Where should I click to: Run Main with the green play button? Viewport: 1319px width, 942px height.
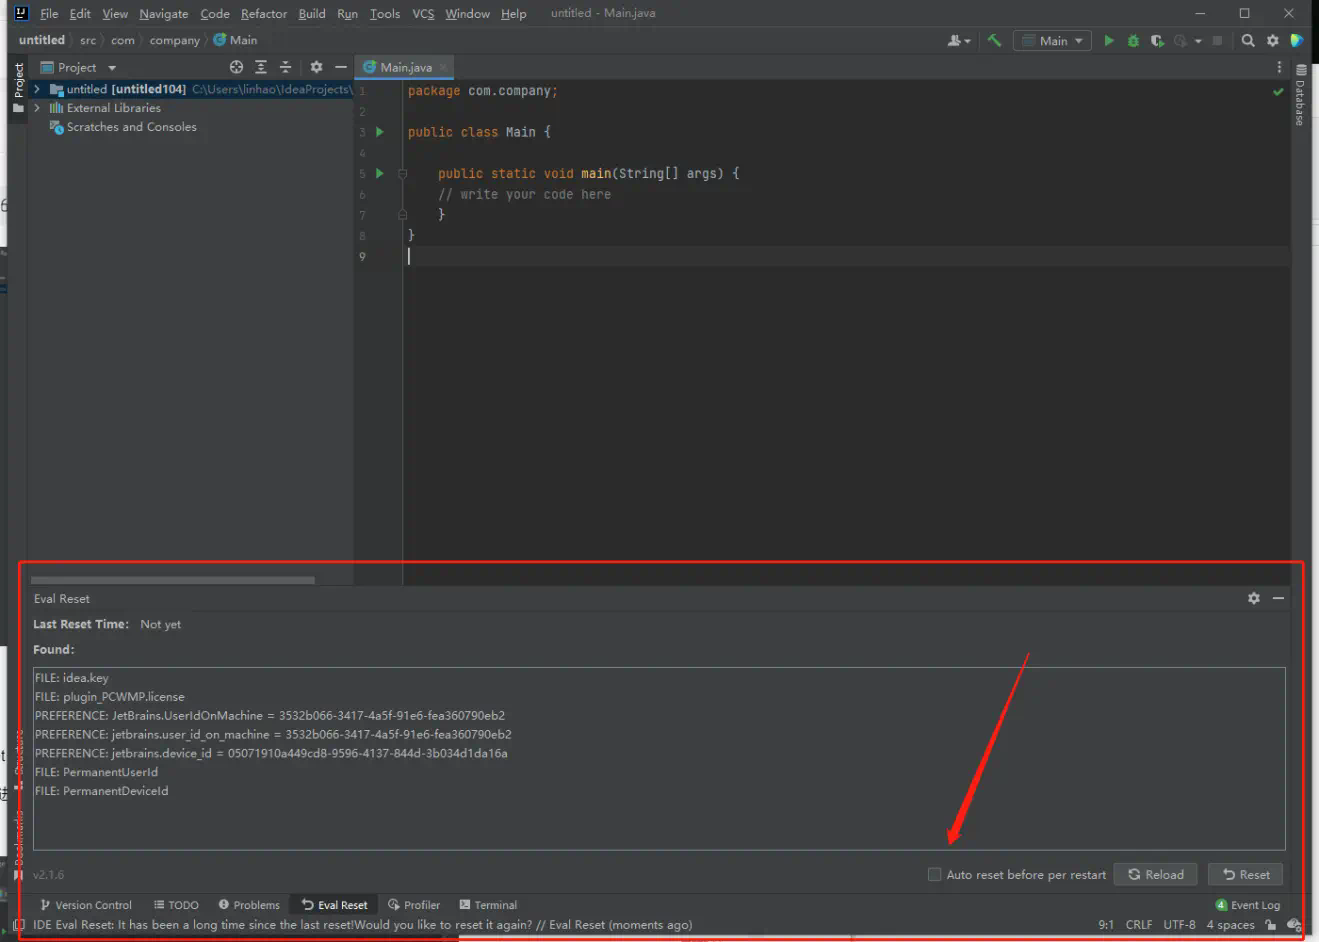coord(1109,41)
